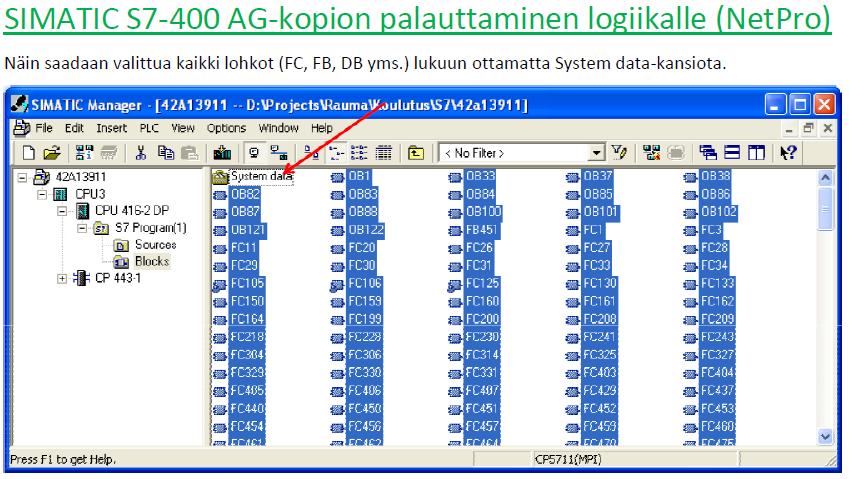
Task: Click the Up One Level folder icon
Action: click(x=416, y=153)
